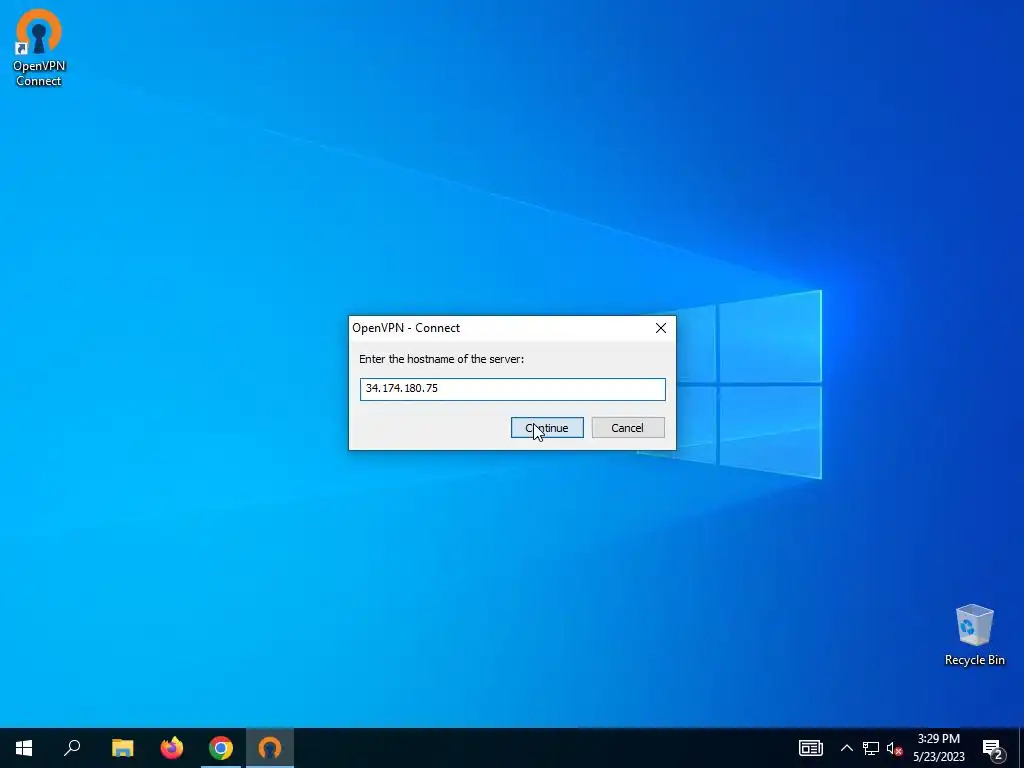Open the notification center with 2 alerts
1024x768 pixels.
pos(993,748)
